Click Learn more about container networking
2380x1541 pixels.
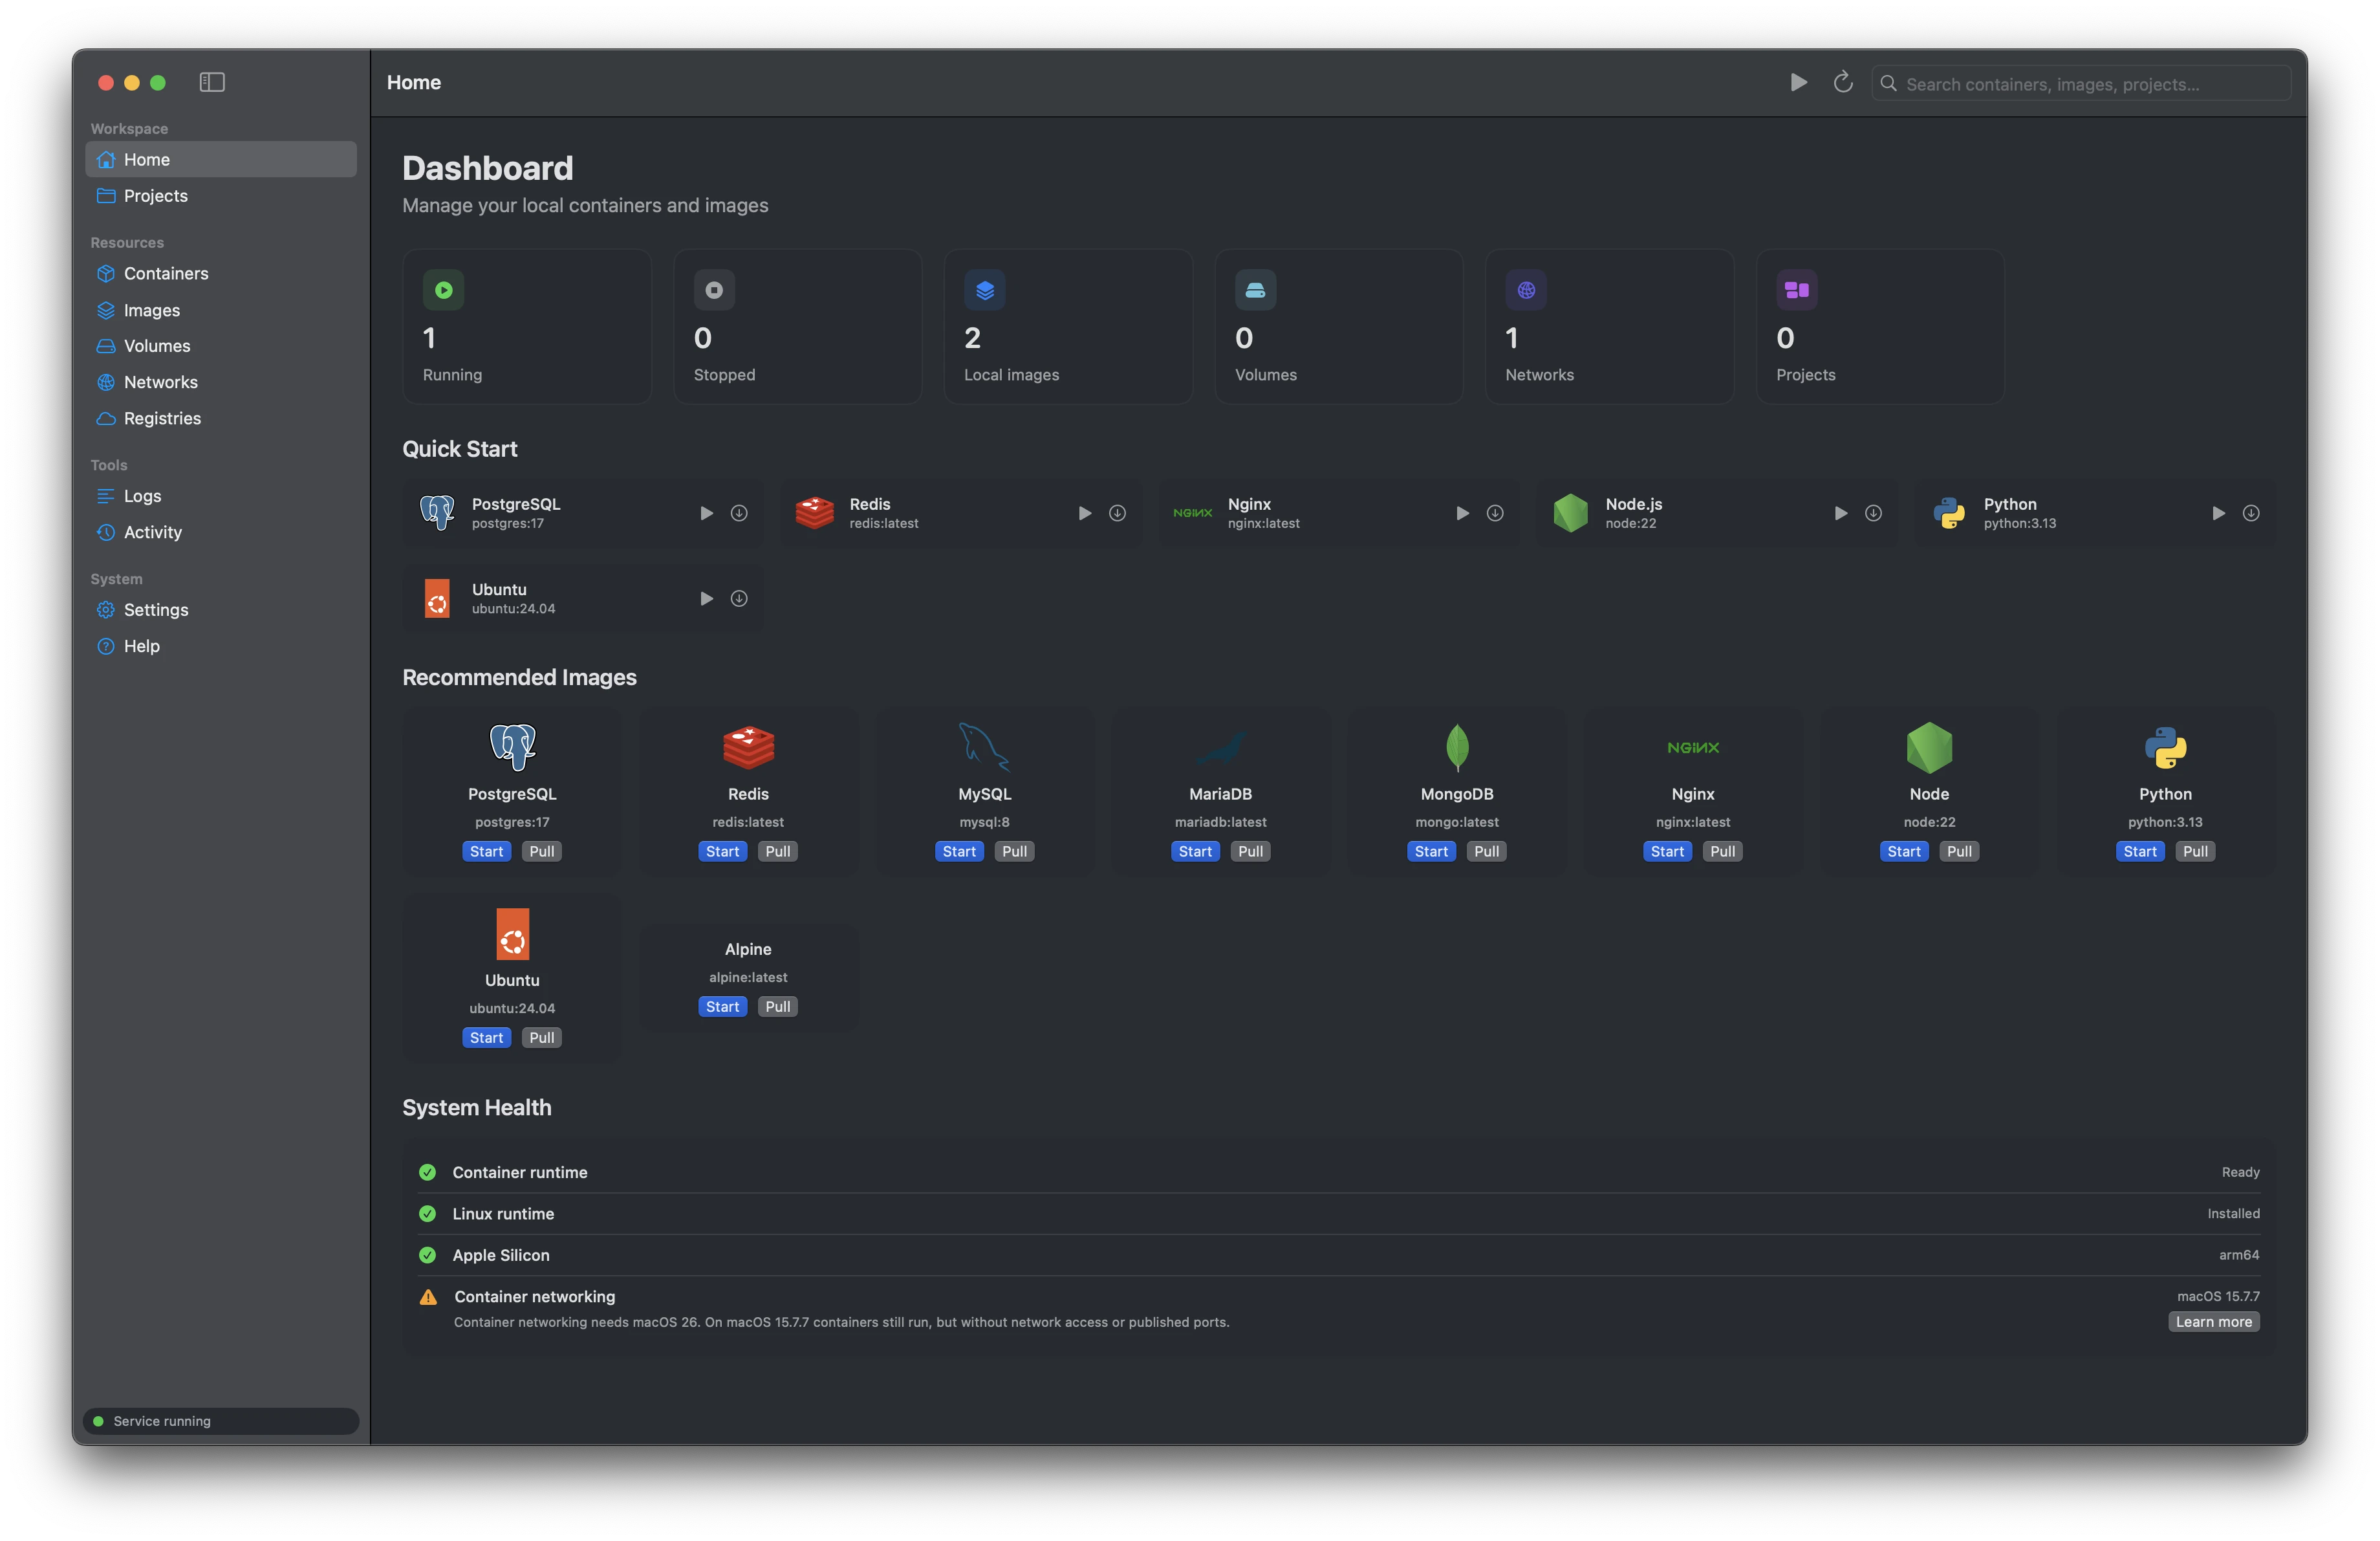(x=2213, y=1322)
